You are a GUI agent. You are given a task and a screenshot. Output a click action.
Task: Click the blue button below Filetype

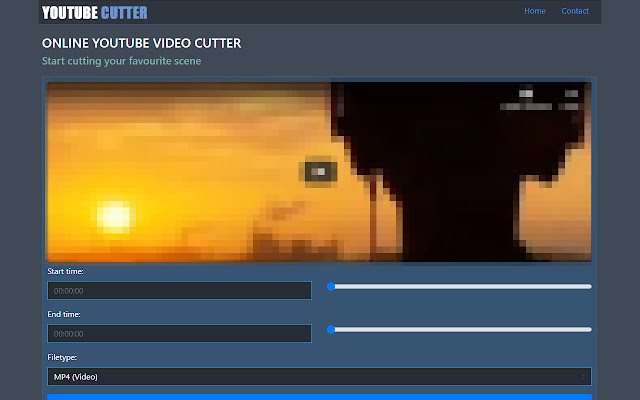tap(319, 397)
